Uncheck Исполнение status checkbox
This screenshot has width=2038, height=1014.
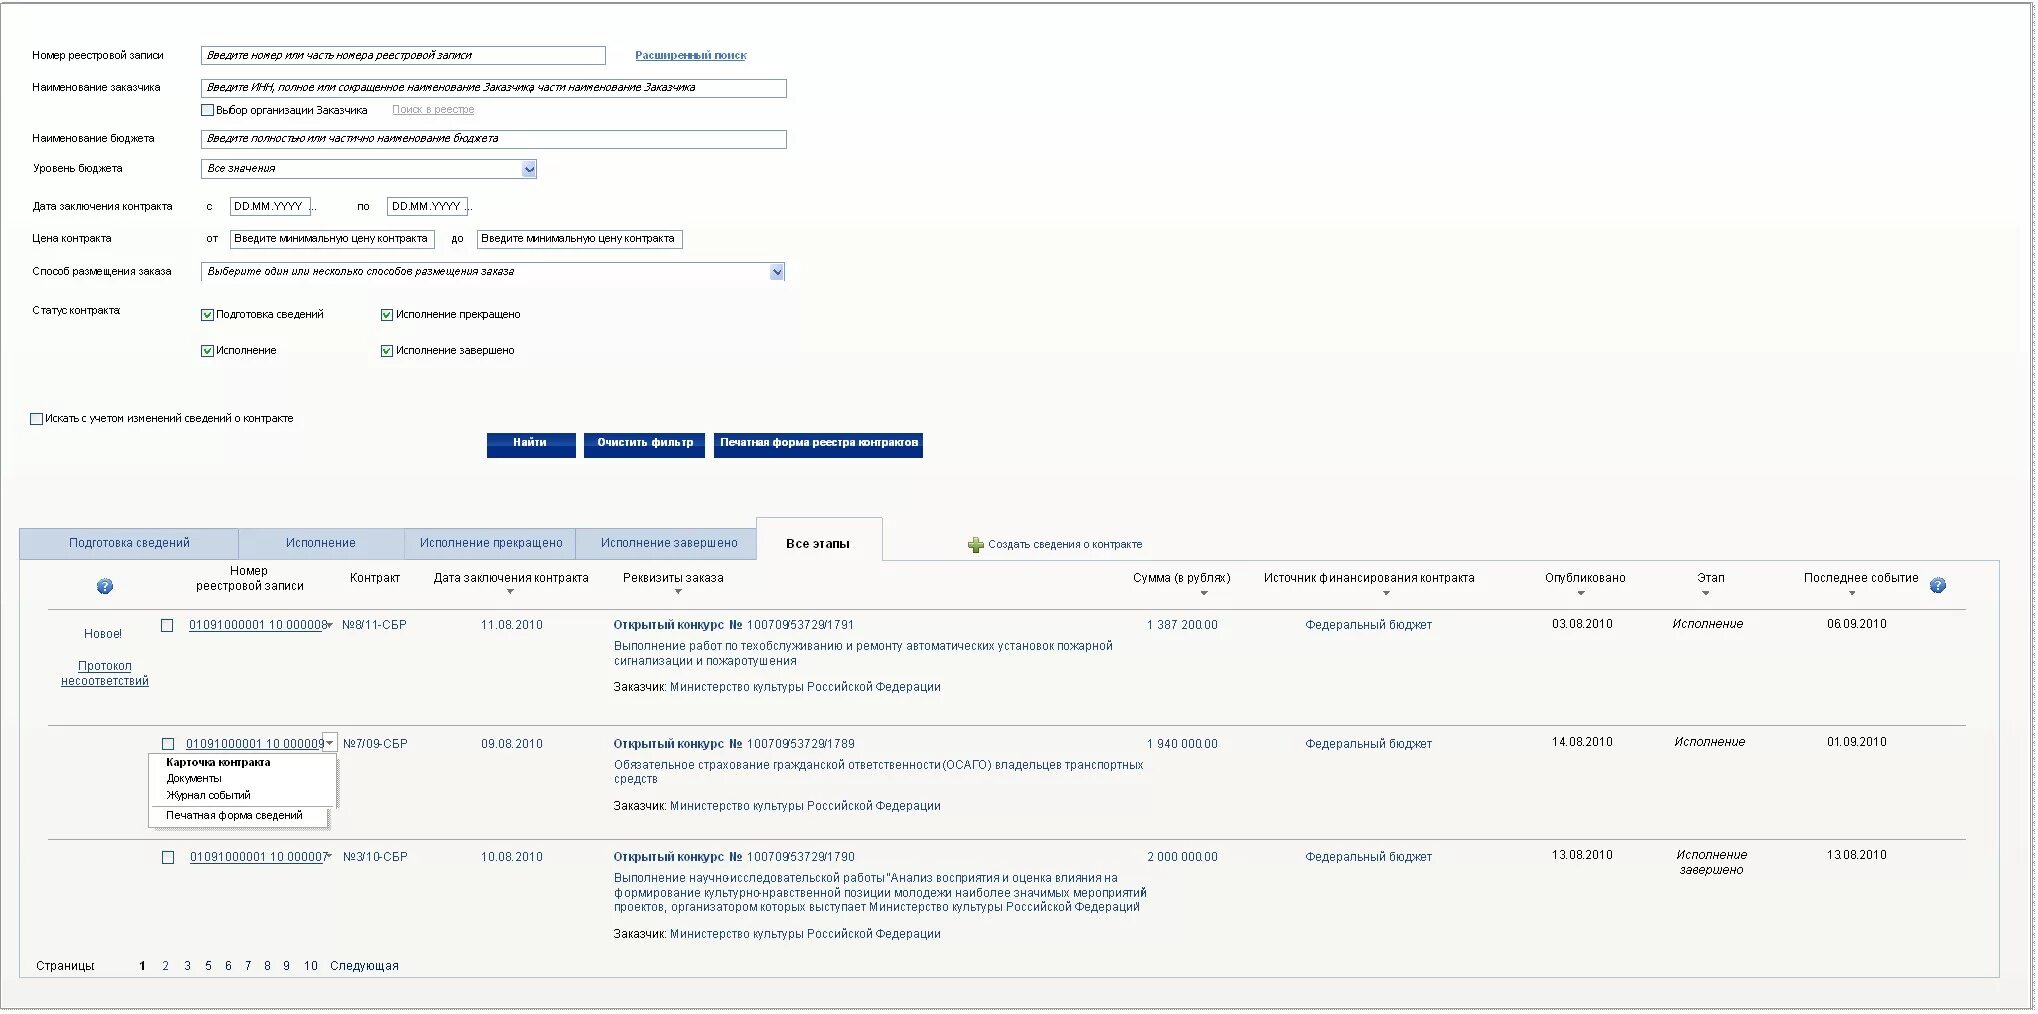click(208, 351)
